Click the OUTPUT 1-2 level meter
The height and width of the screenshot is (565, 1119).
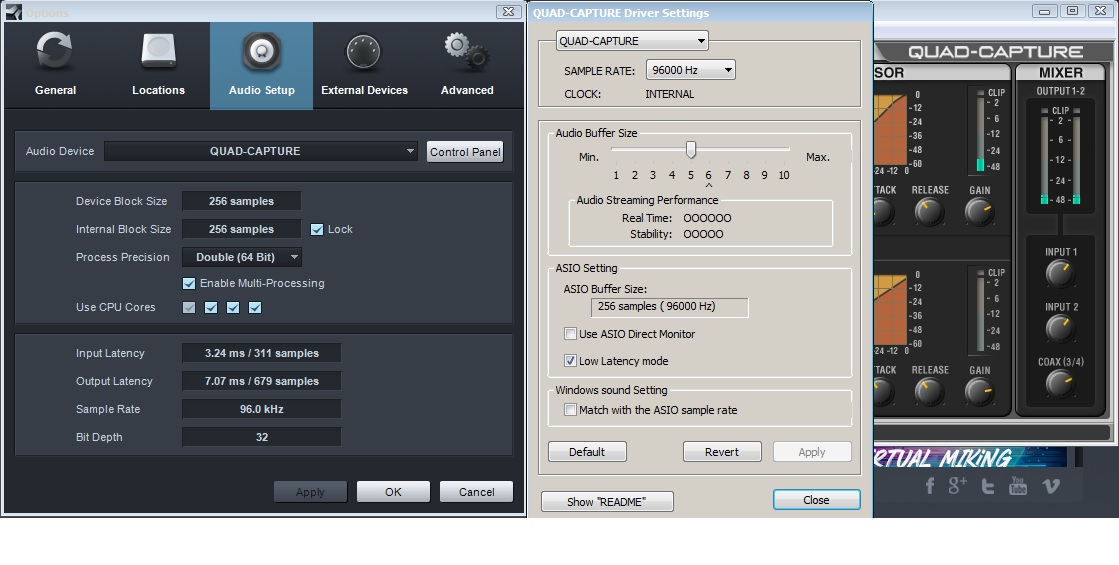[x=1060, y=156]
